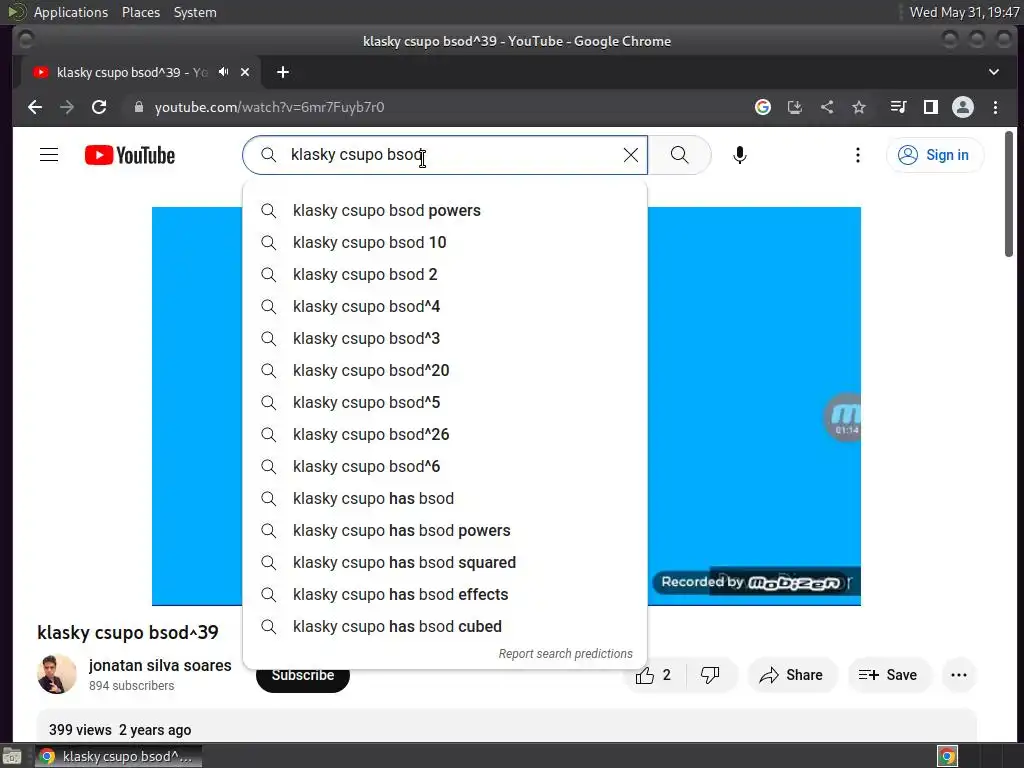The image size is (1024, 768).
Task: Click Report search predictions link
Action: [566, 654]
